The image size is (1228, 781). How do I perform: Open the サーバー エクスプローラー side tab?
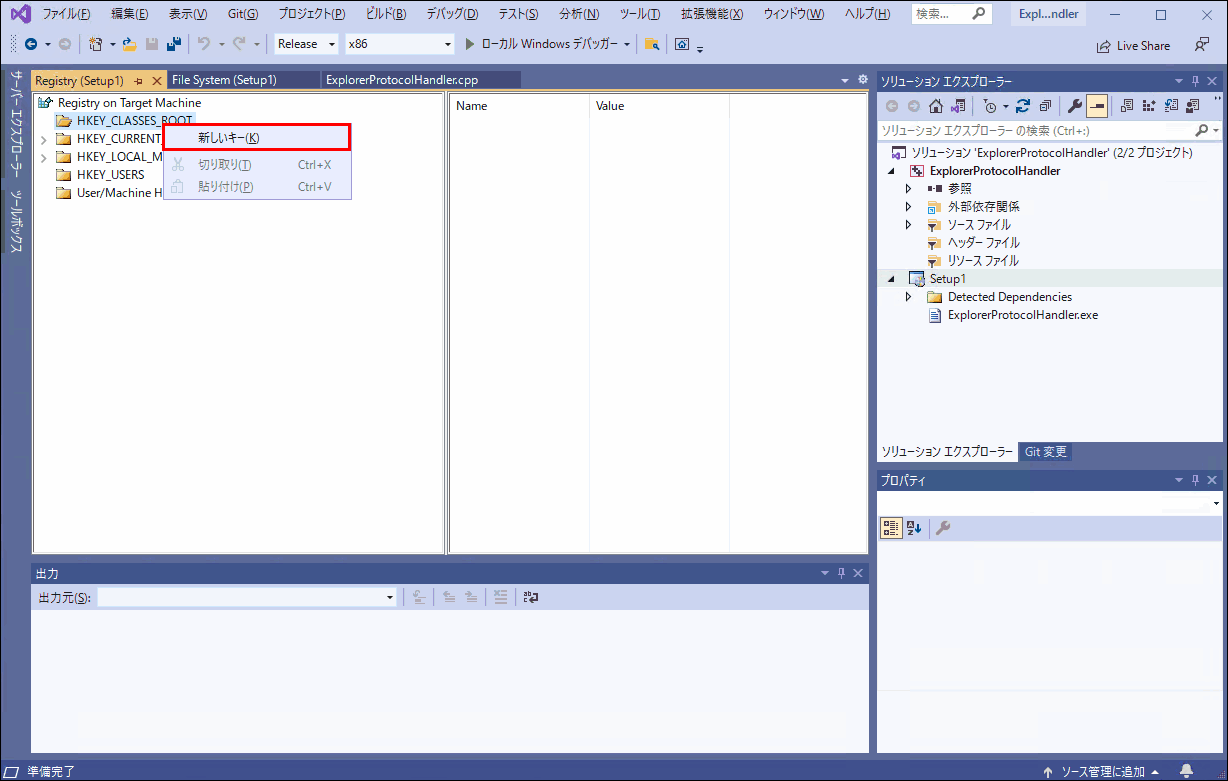click(17, 125)
